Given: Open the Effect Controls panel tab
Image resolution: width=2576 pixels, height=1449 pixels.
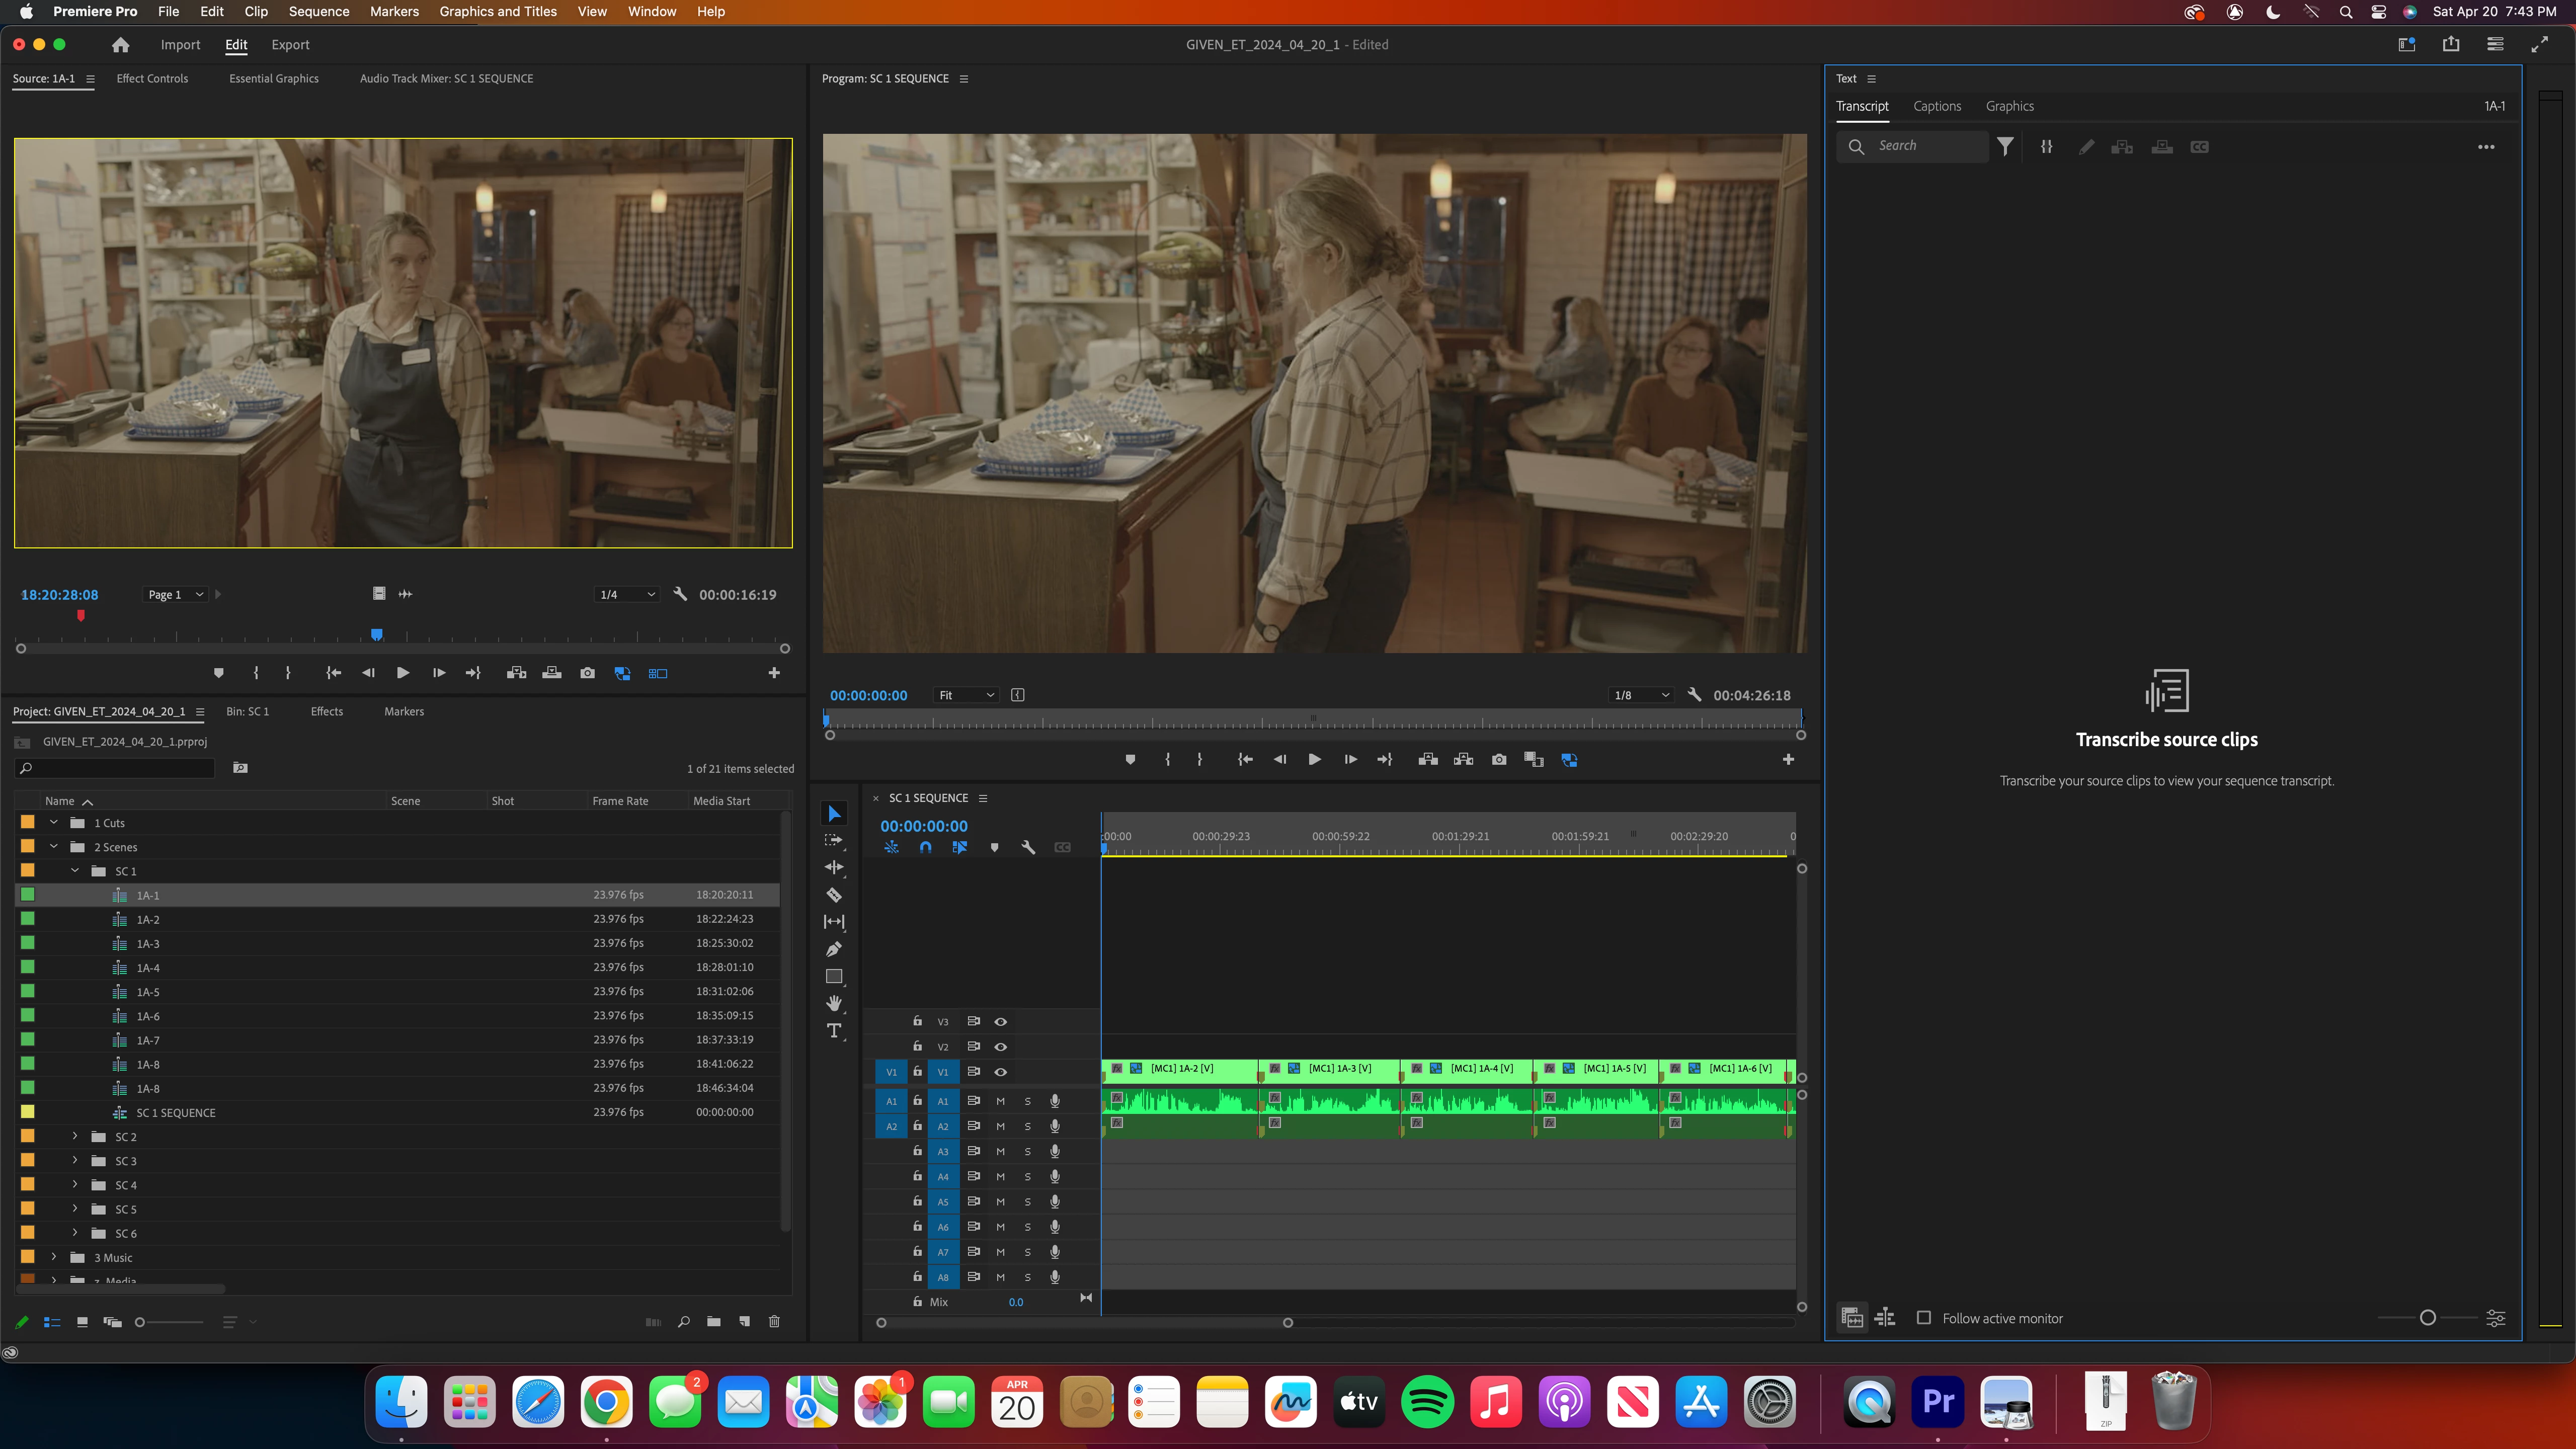Looking at the screenshot, I should [152, 78].
